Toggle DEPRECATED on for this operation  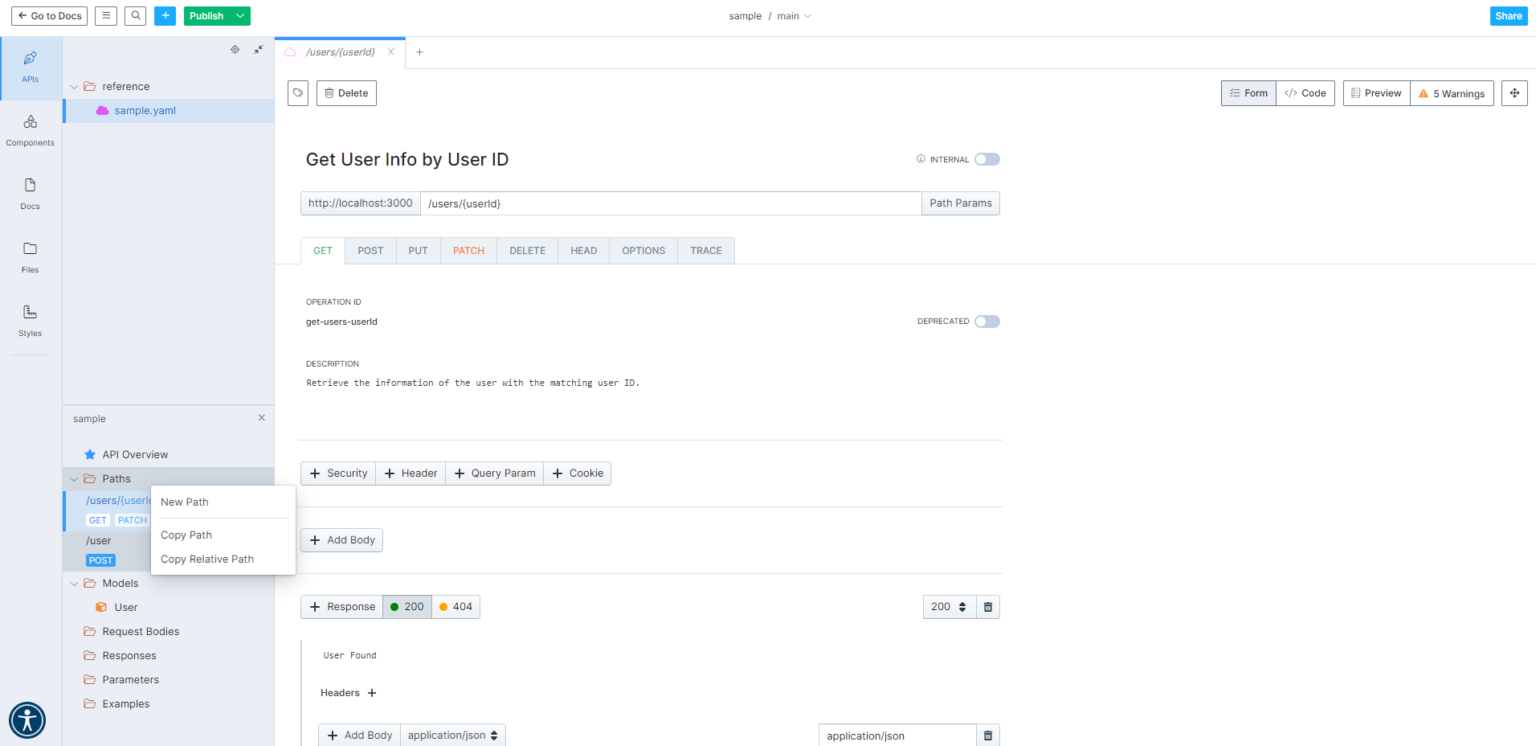point(987,321)
